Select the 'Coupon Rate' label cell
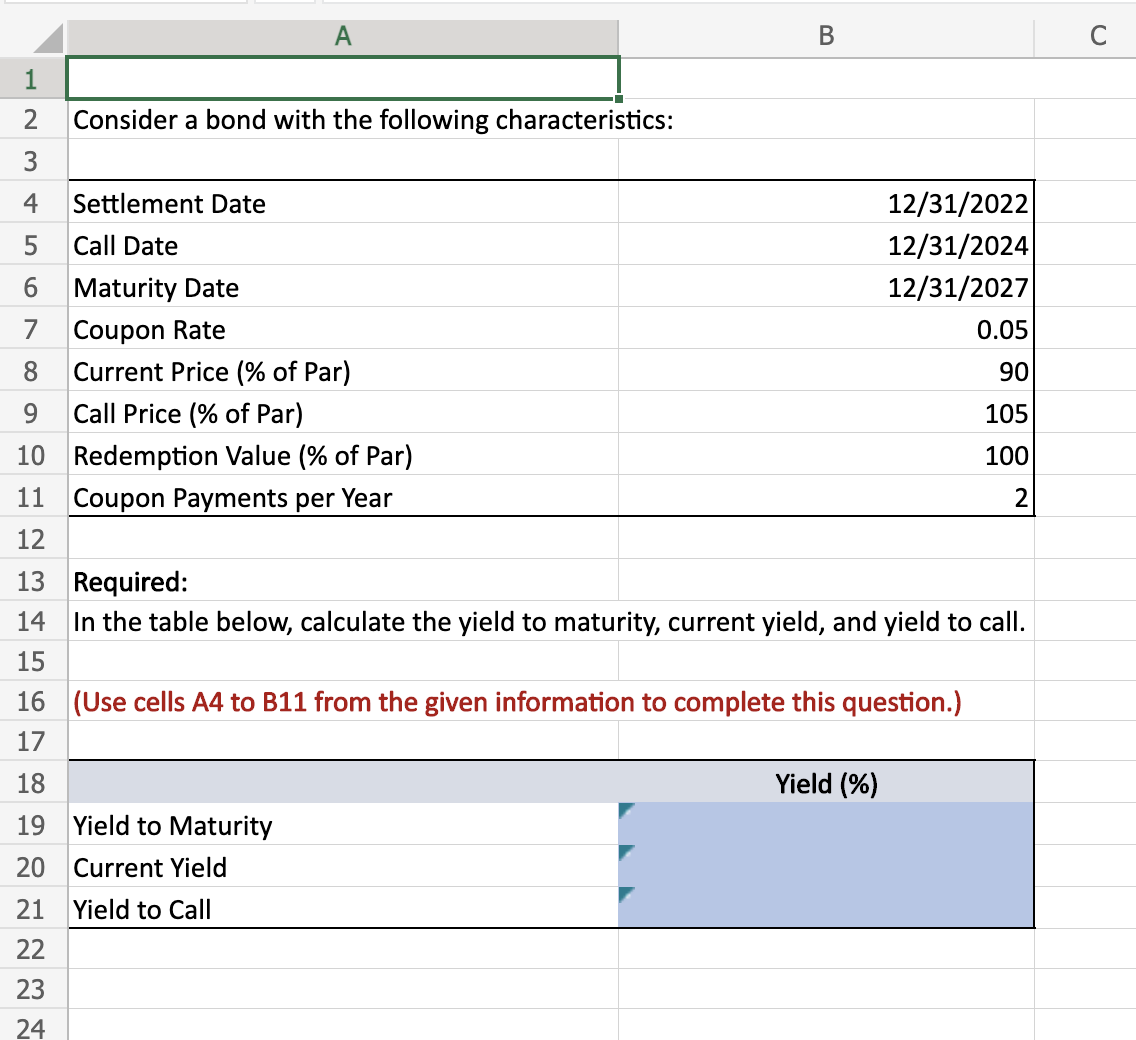 [343, 329]
